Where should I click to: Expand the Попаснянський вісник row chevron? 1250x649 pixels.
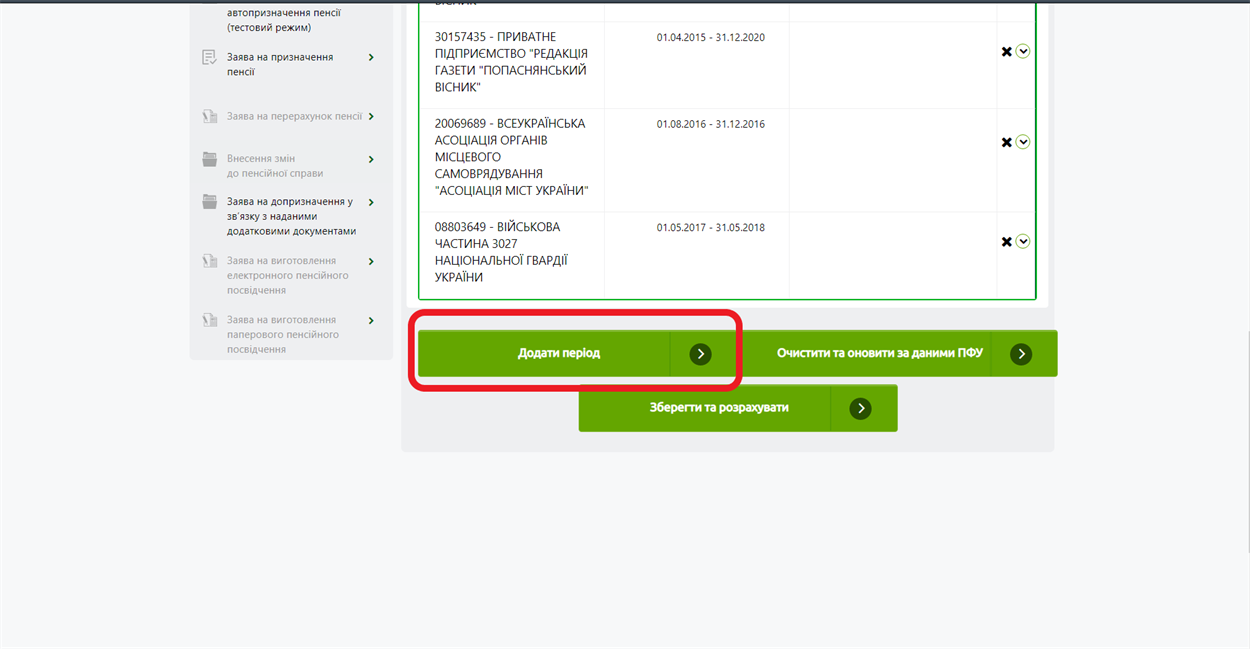(1023, 51)
